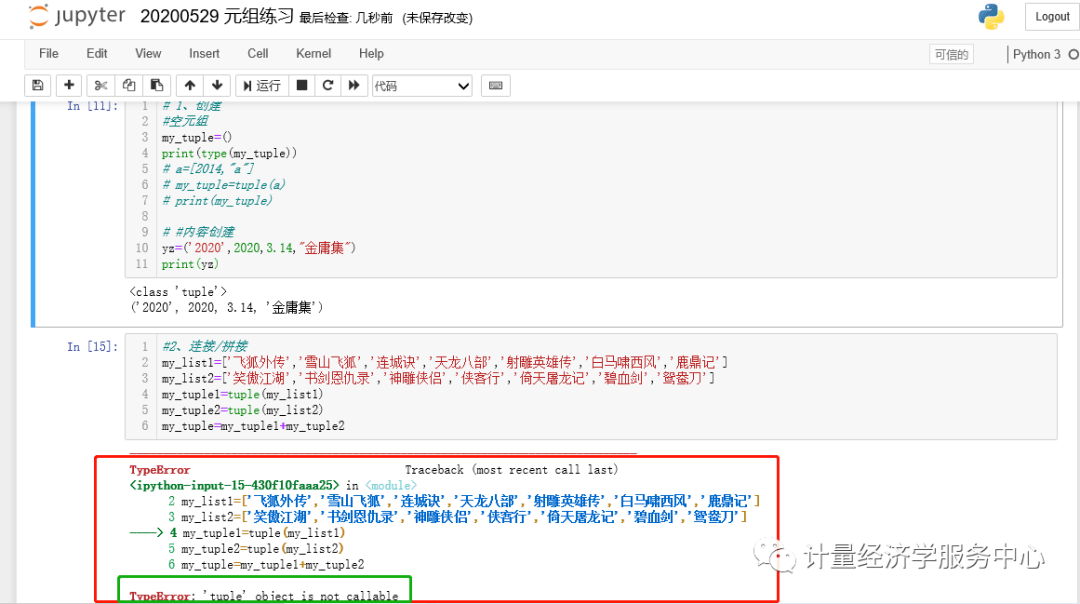This screenshot has height=604, width=1080.
Task: Copy the selected cell using copy icon
Action: [x=128, y=86]
